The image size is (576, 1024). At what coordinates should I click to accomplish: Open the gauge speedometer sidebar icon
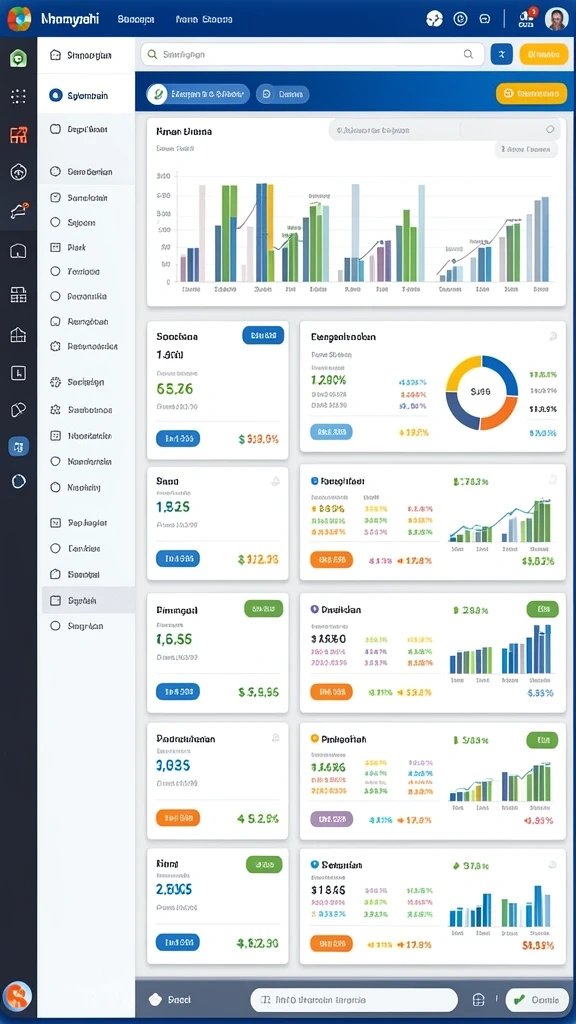coord(18,172)
